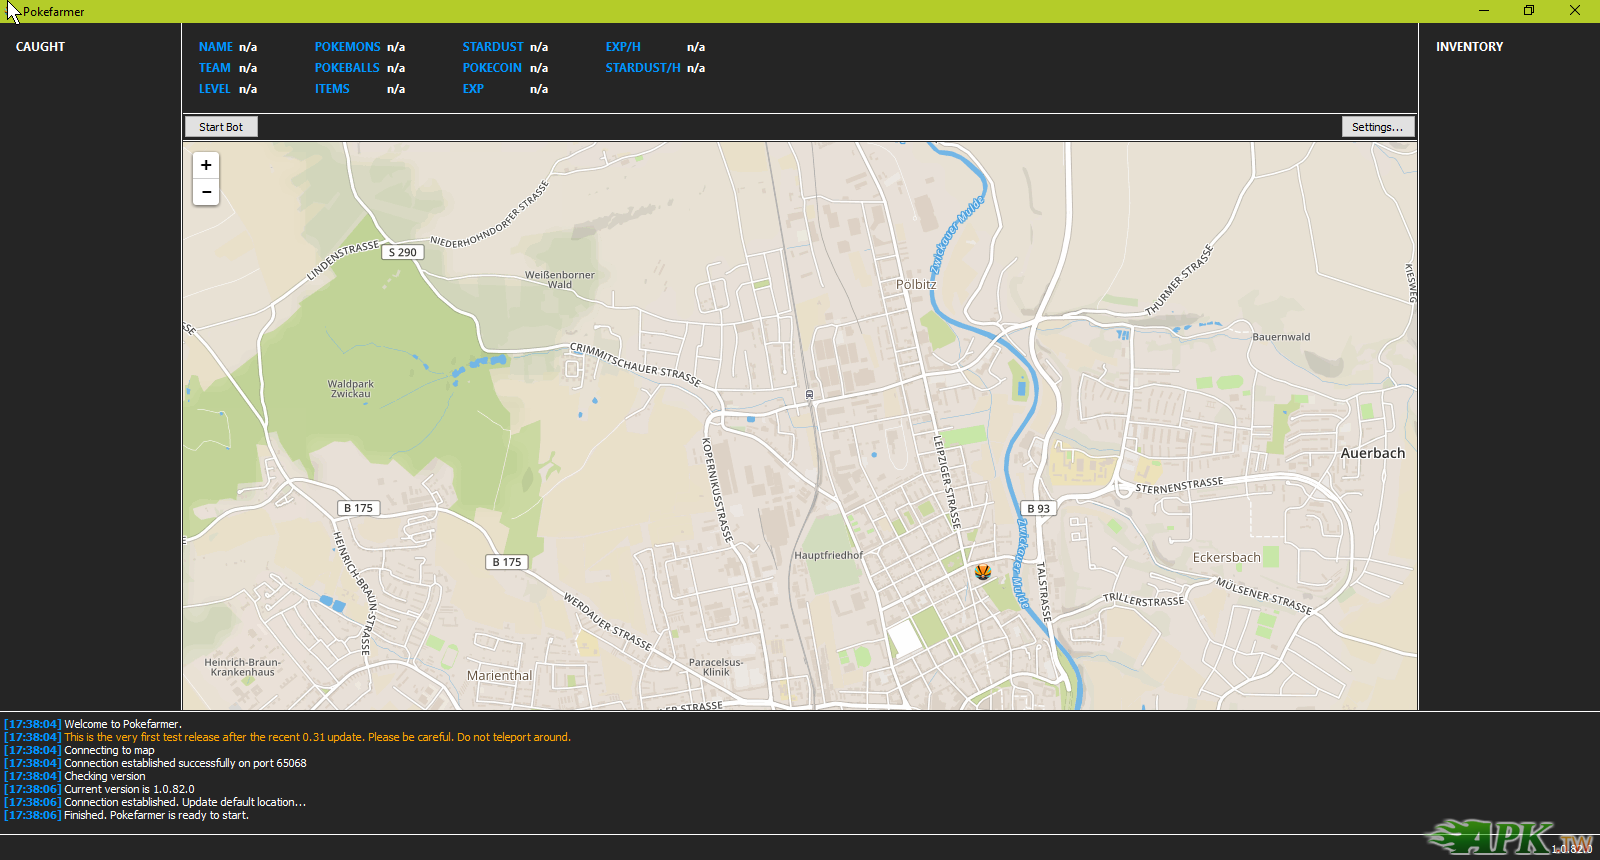This screenshot has width=1600, height=860.
Task: Click the EXP stat label
Action: click(x=473, y=89)
